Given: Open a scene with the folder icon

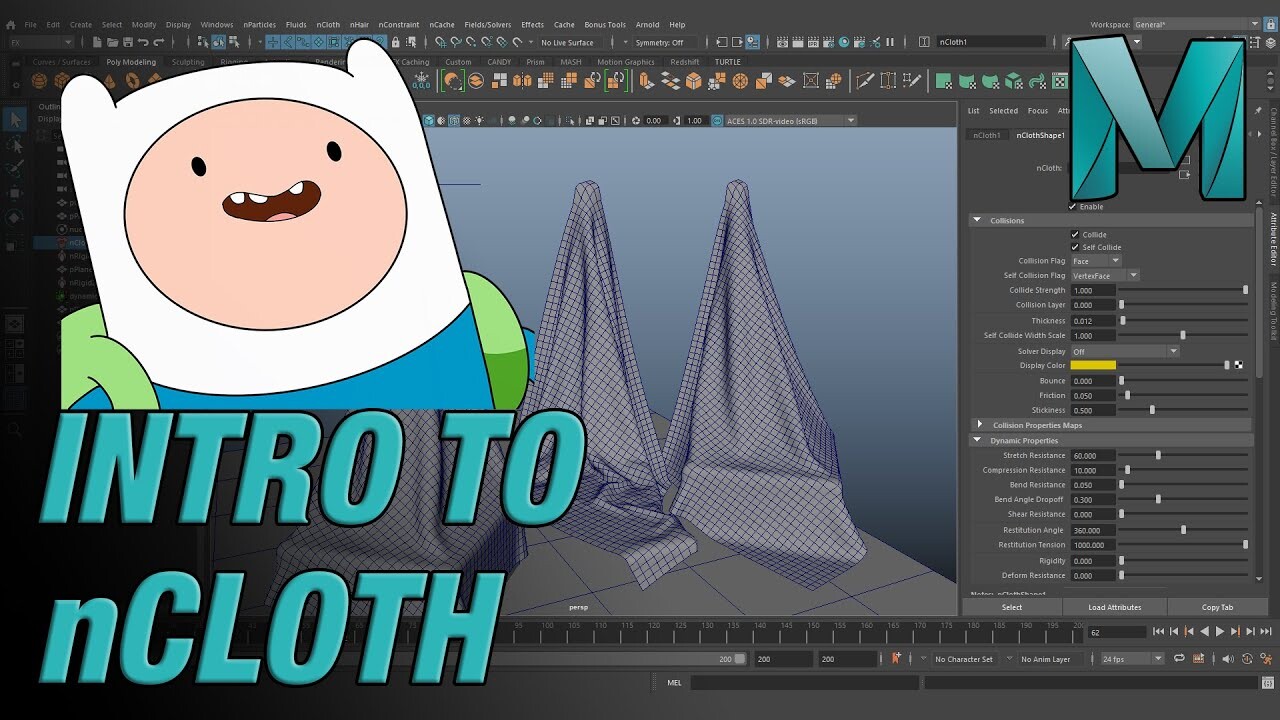Looking at the screenshot, I should point(113,42).
